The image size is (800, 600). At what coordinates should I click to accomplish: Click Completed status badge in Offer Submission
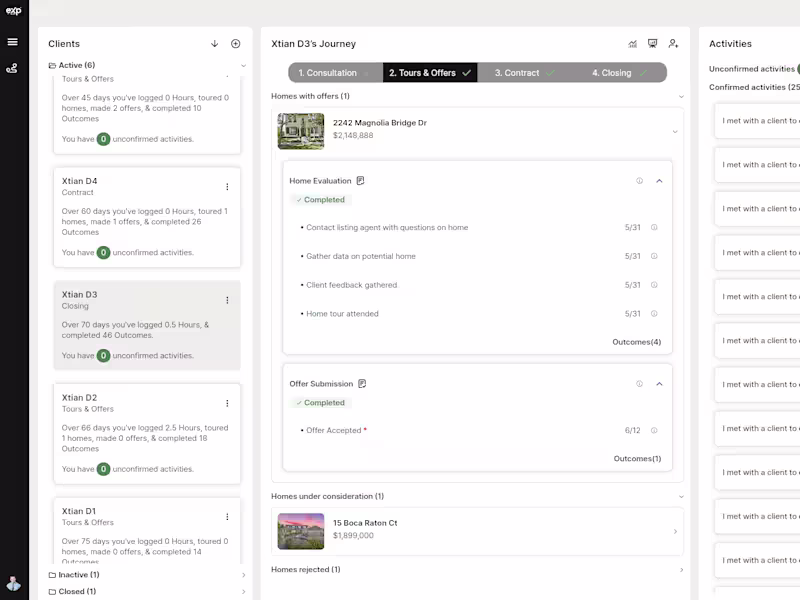[x=320, y=403]
